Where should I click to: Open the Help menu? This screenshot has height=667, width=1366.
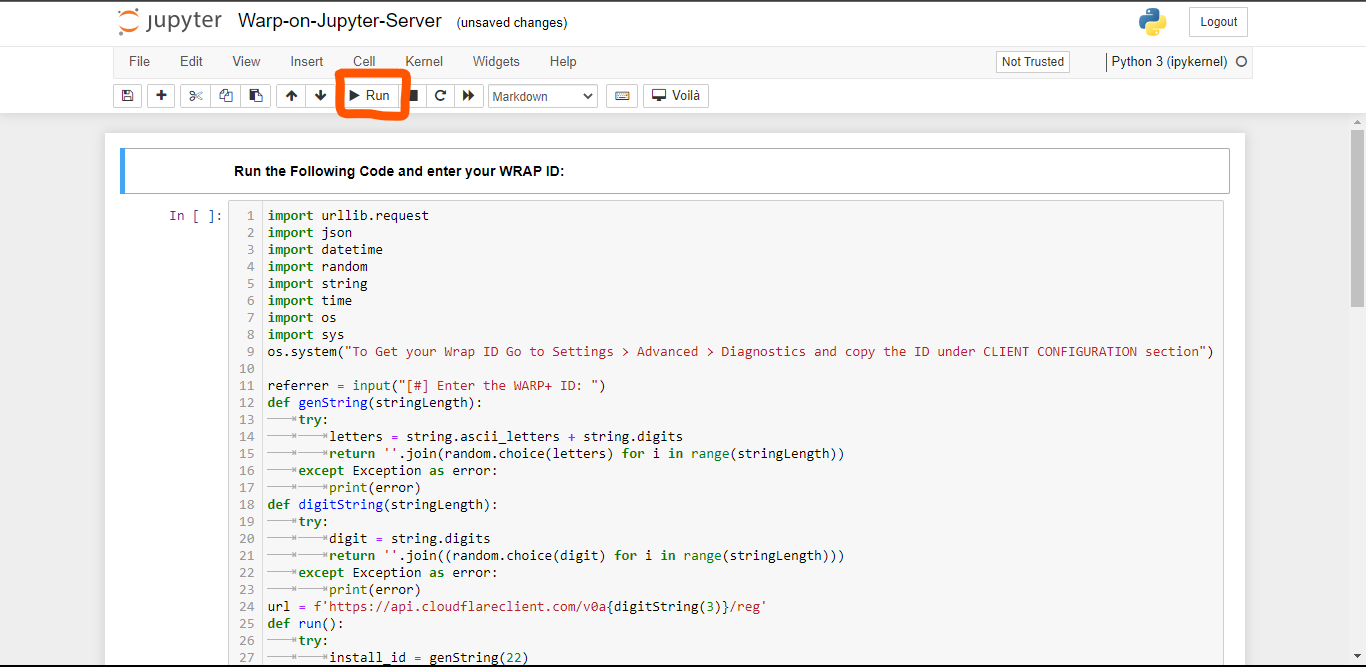coord(563,62)
